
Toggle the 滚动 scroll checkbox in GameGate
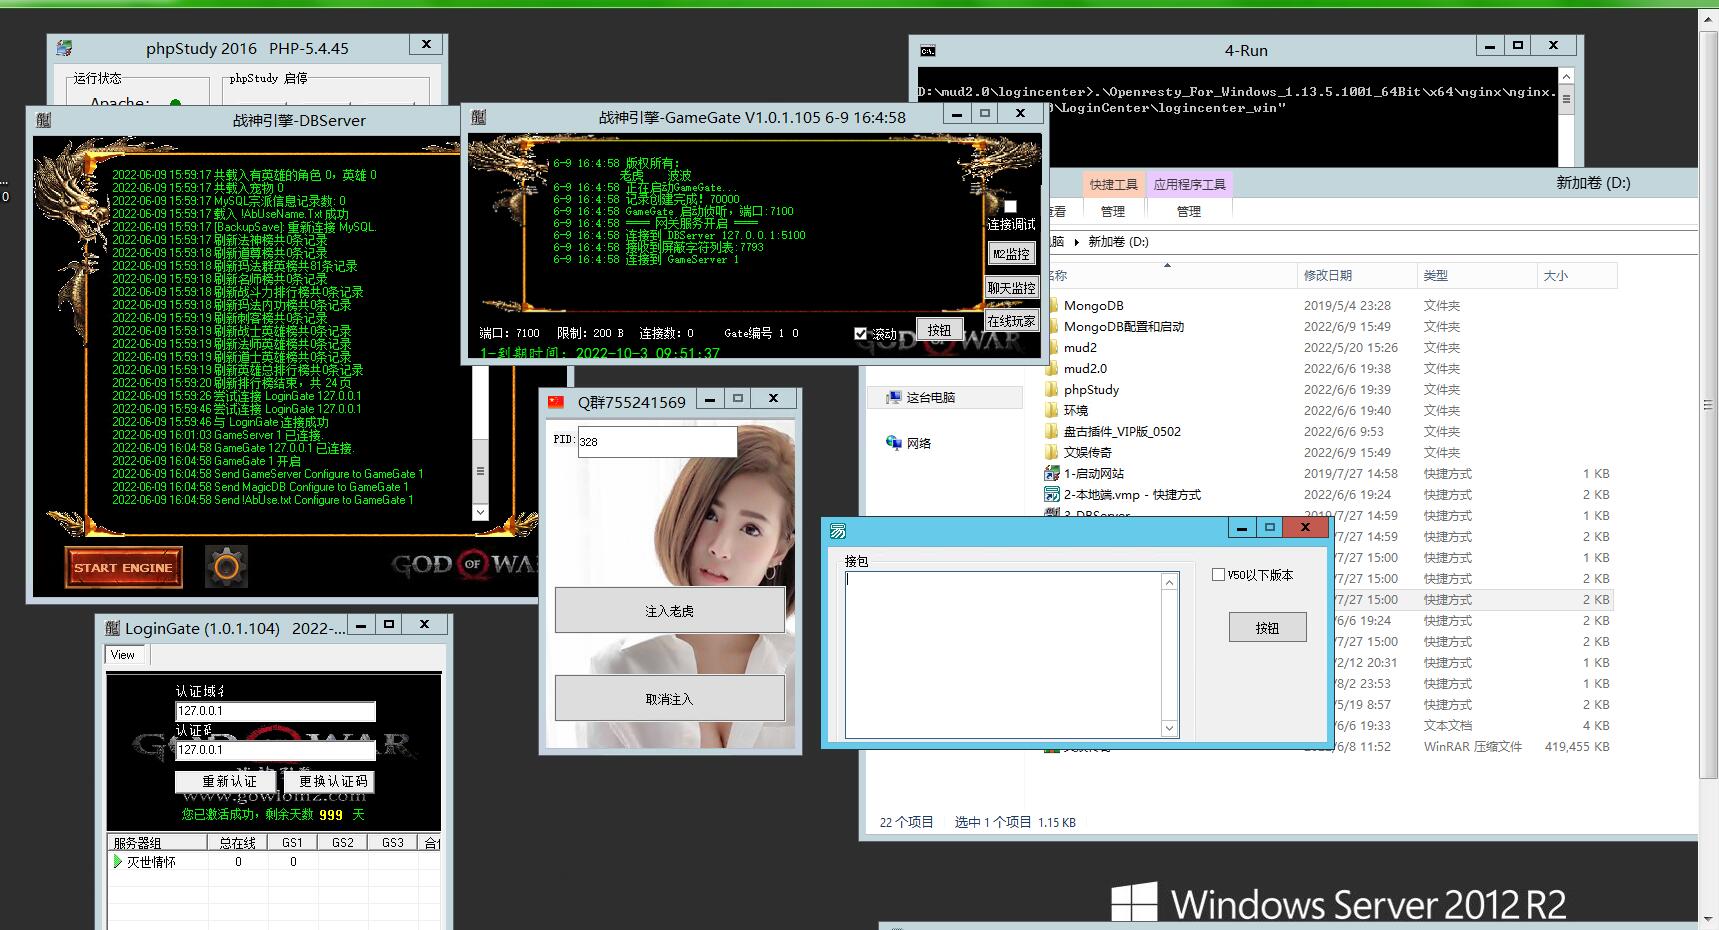coord(861,333)
